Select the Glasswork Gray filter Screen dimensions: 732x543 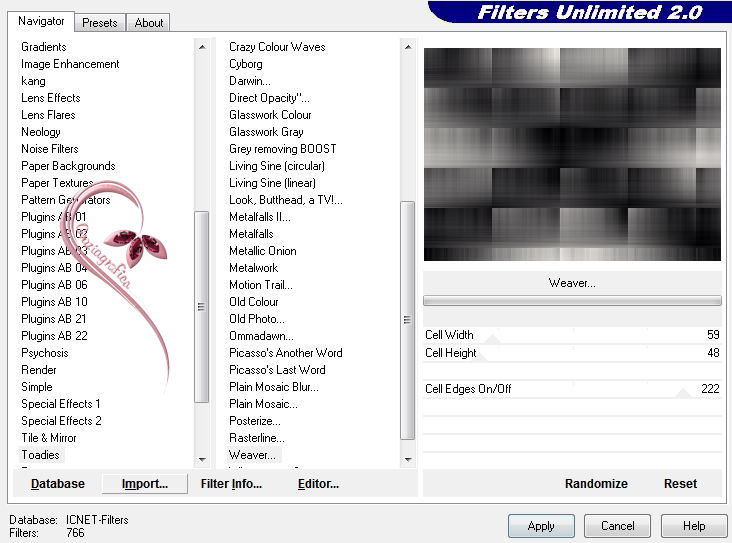(x=266, y=132)
